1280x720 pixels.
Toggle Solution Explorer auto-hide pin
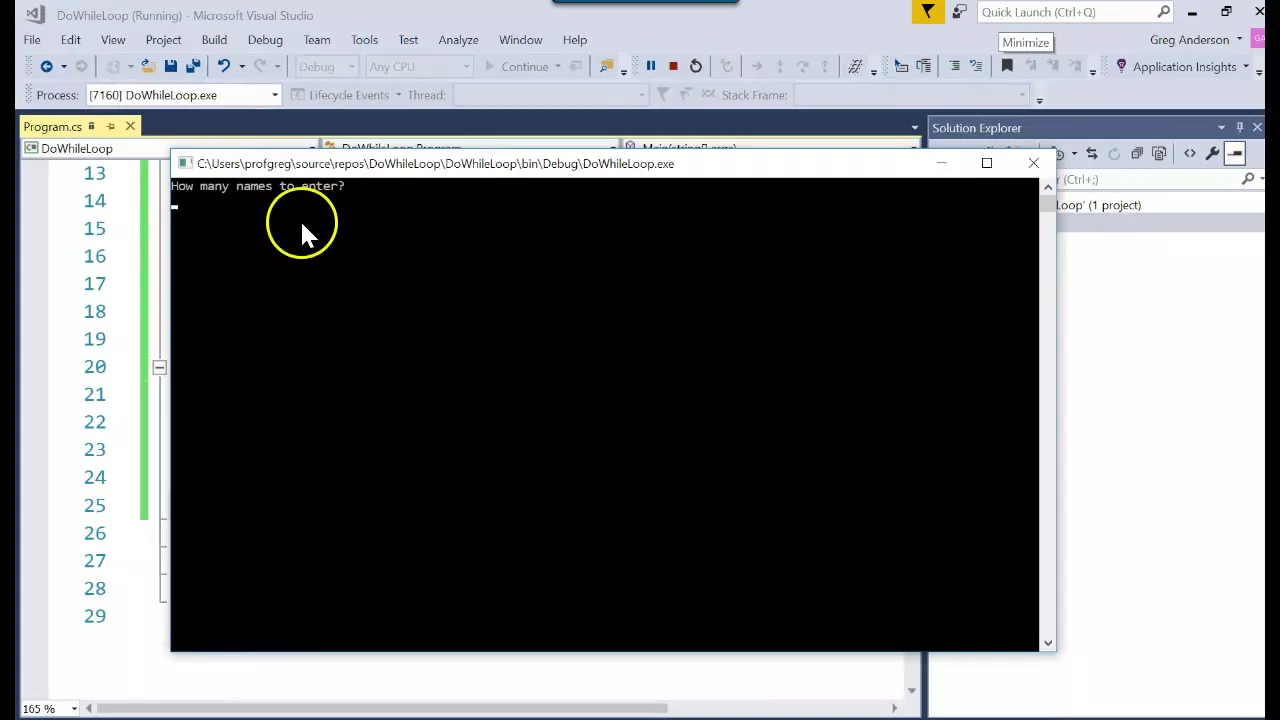(x=1240, y=128)
